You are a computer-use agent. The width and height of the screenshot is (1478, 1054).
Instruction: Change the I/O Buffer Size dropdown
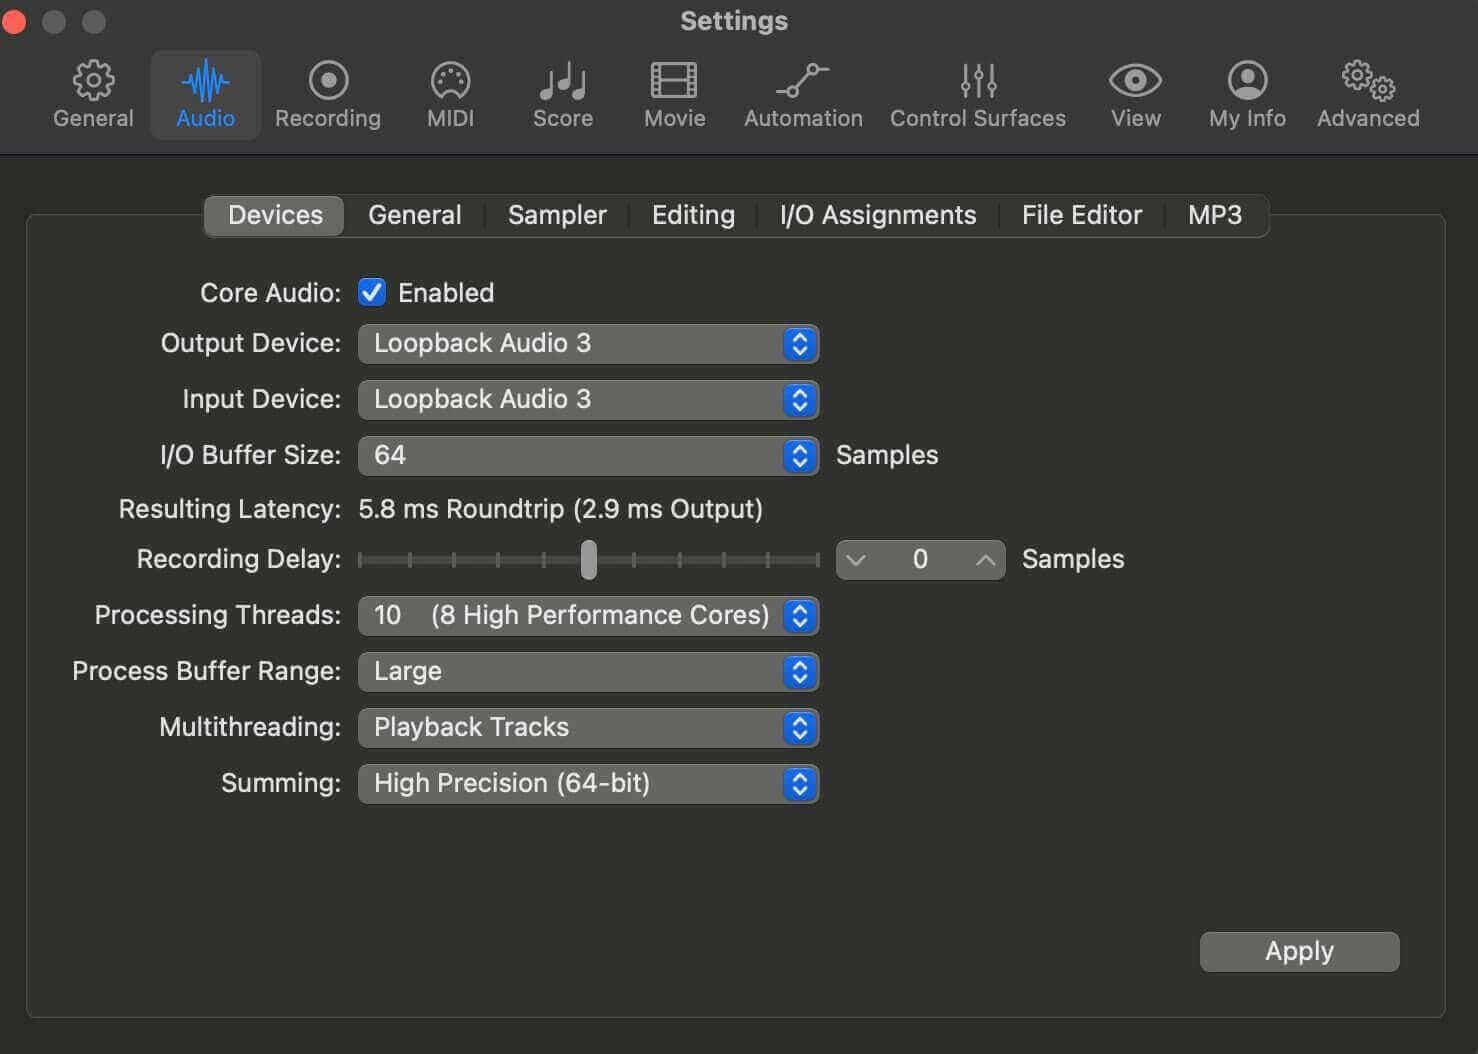(x=588, y=455)
